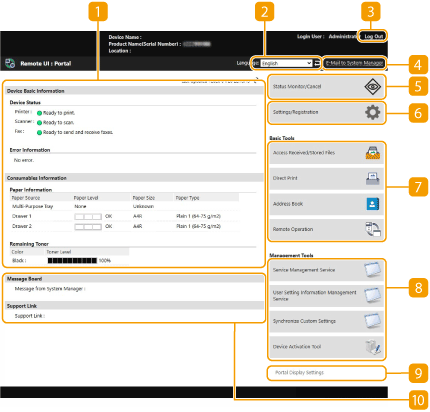This screenshot has width=430, height=412.
Task: Open the Address Book icon
Action: [x=373, y=204]
